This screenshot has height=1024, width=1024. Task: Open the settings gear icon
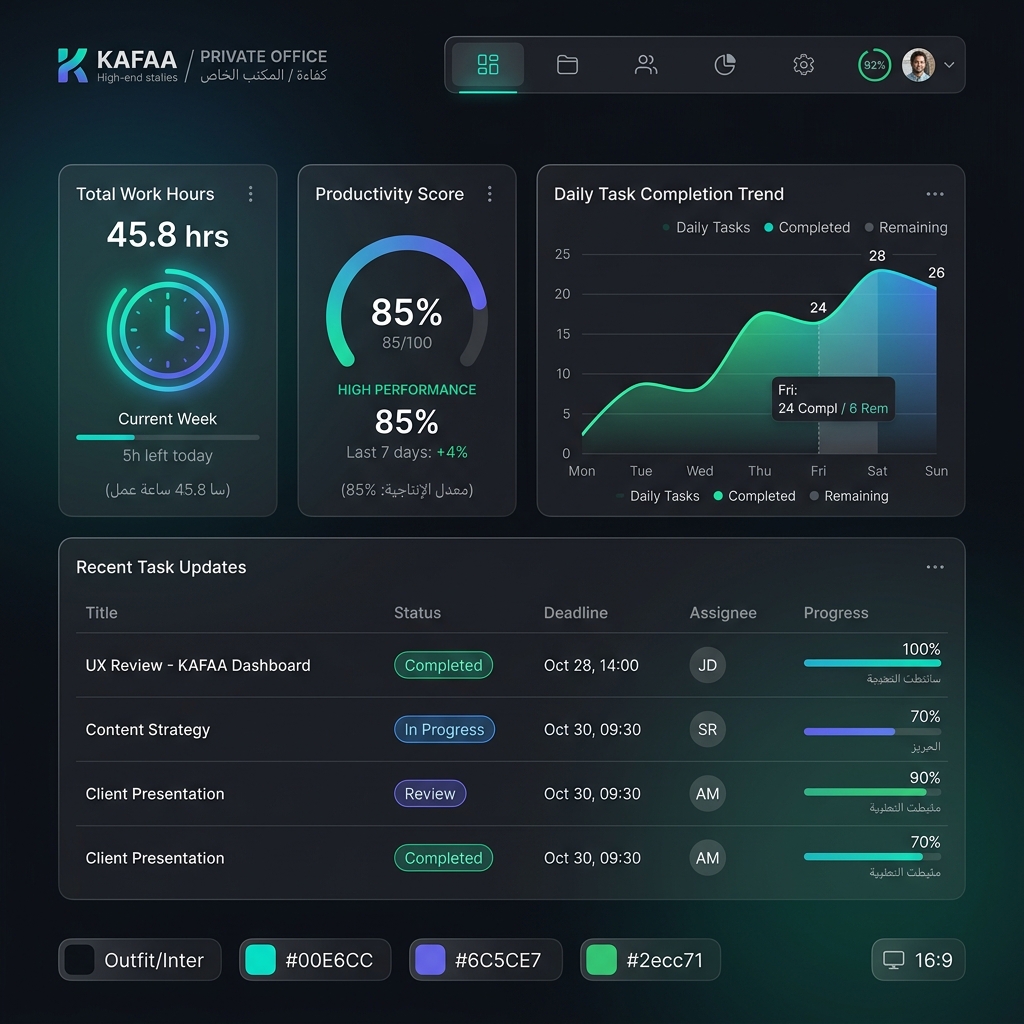(803, 65)
